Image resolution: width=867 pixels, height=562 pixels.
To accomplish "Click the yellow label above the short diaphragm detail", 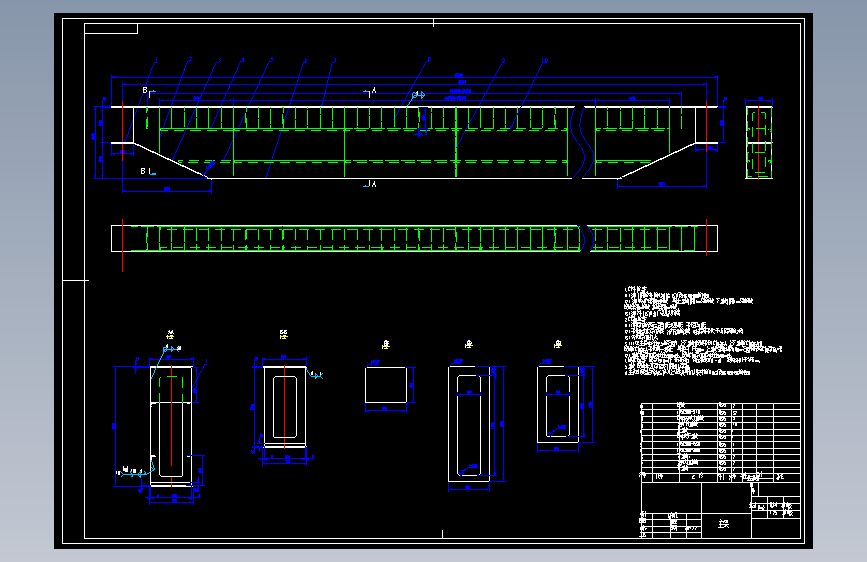I will (558, 344).
